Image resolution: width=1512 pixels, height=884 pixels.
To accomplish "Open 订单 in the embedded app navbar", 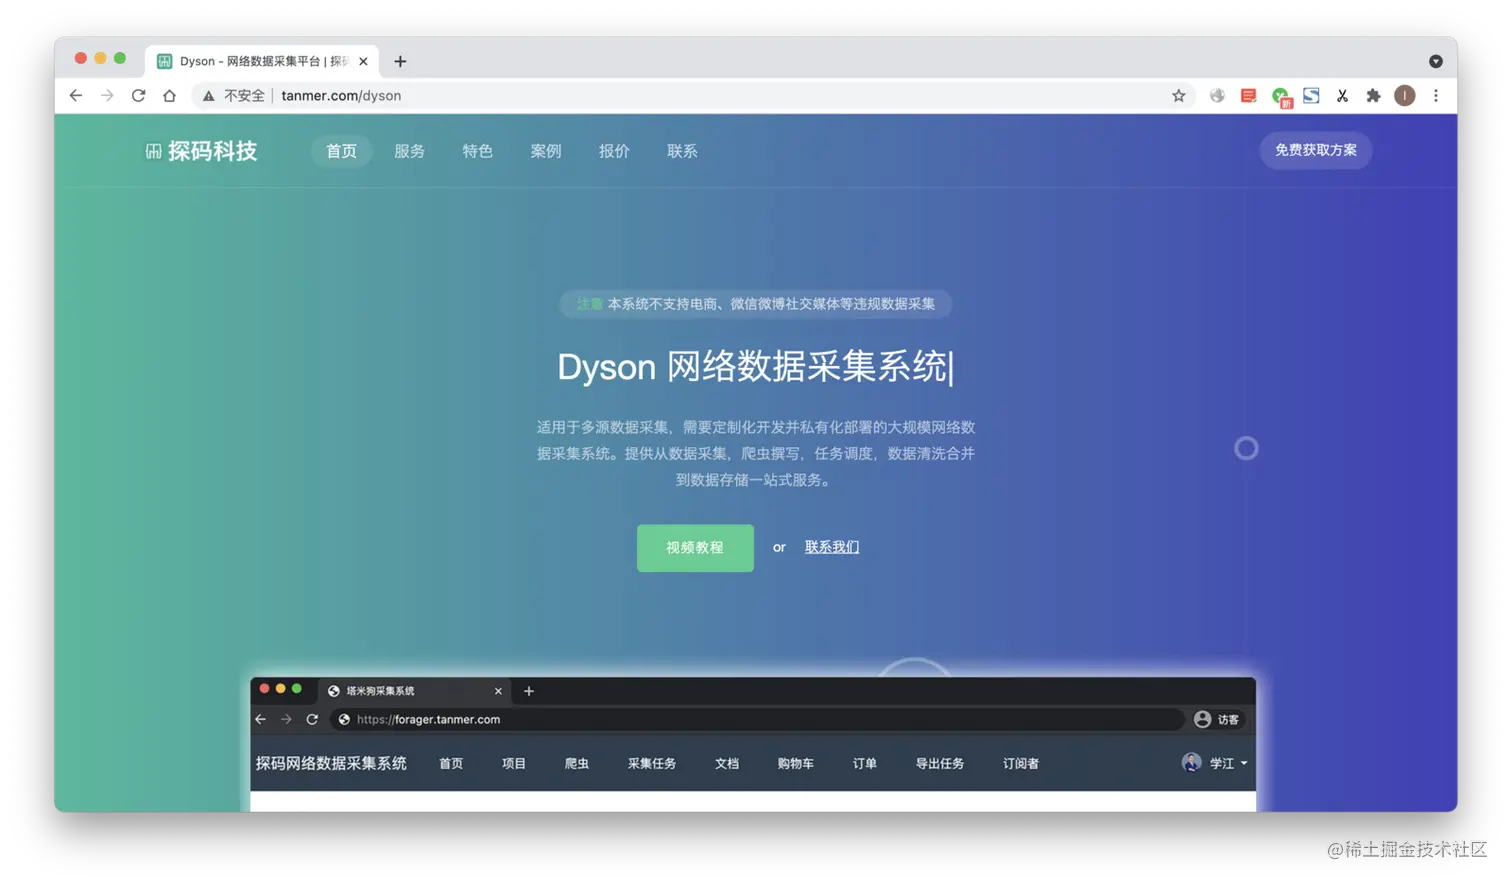I will (x=865, y=763).
